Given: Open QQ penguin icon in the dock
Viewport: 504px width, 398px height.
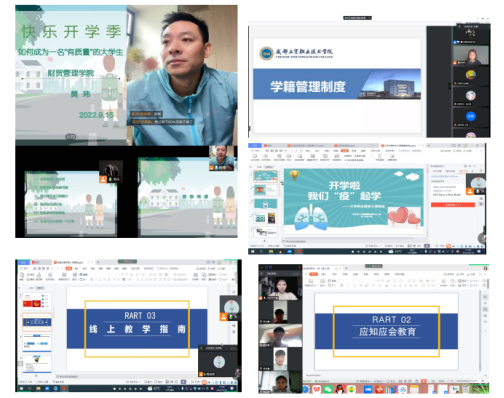Looking at the screenshot, I should point(340,389).
